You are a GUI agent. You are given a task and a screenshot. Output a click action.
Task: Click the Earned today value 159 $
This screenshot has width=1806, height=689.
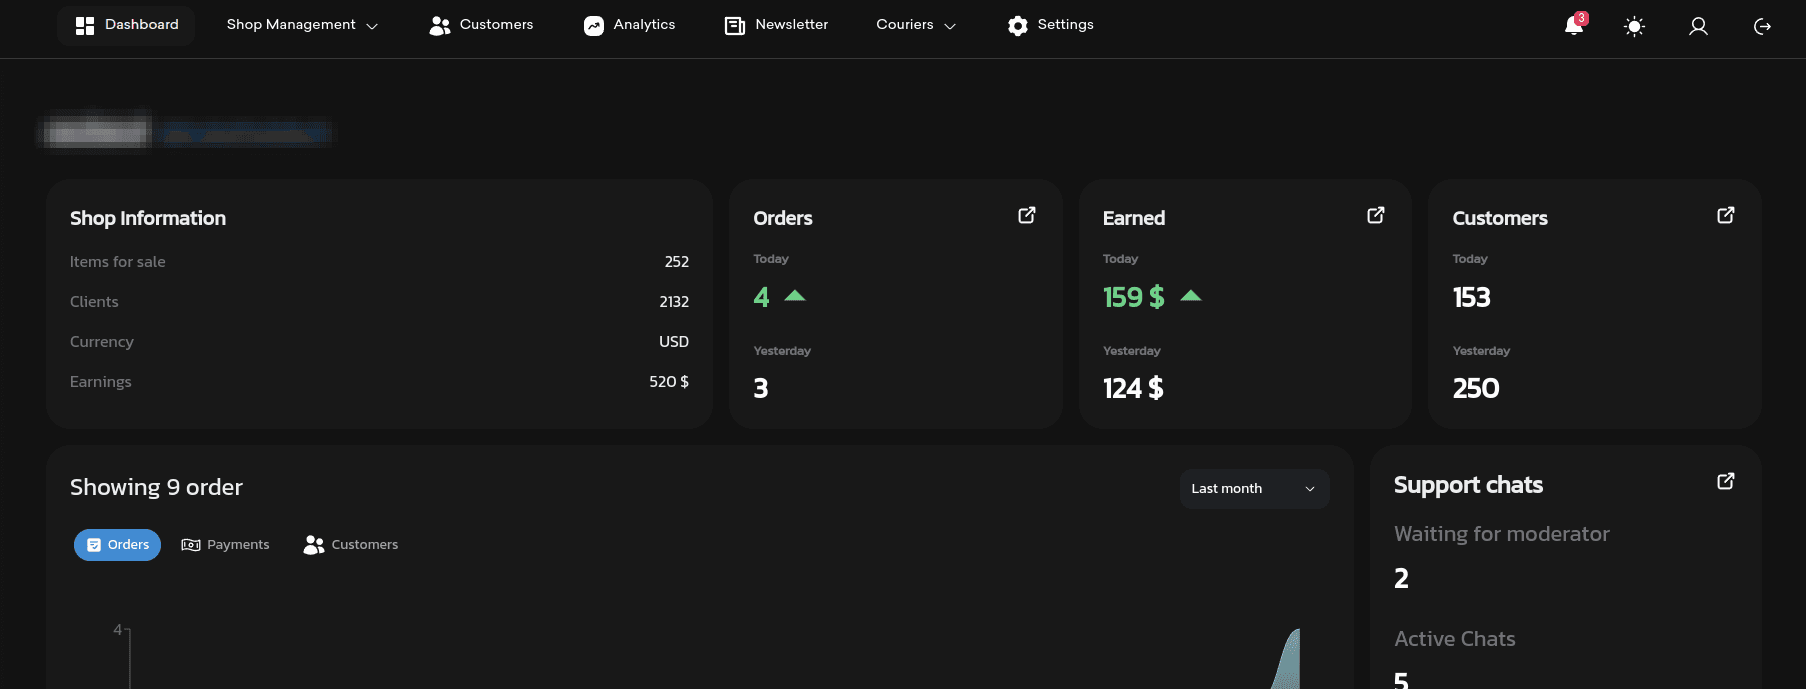pos(1133,297)
